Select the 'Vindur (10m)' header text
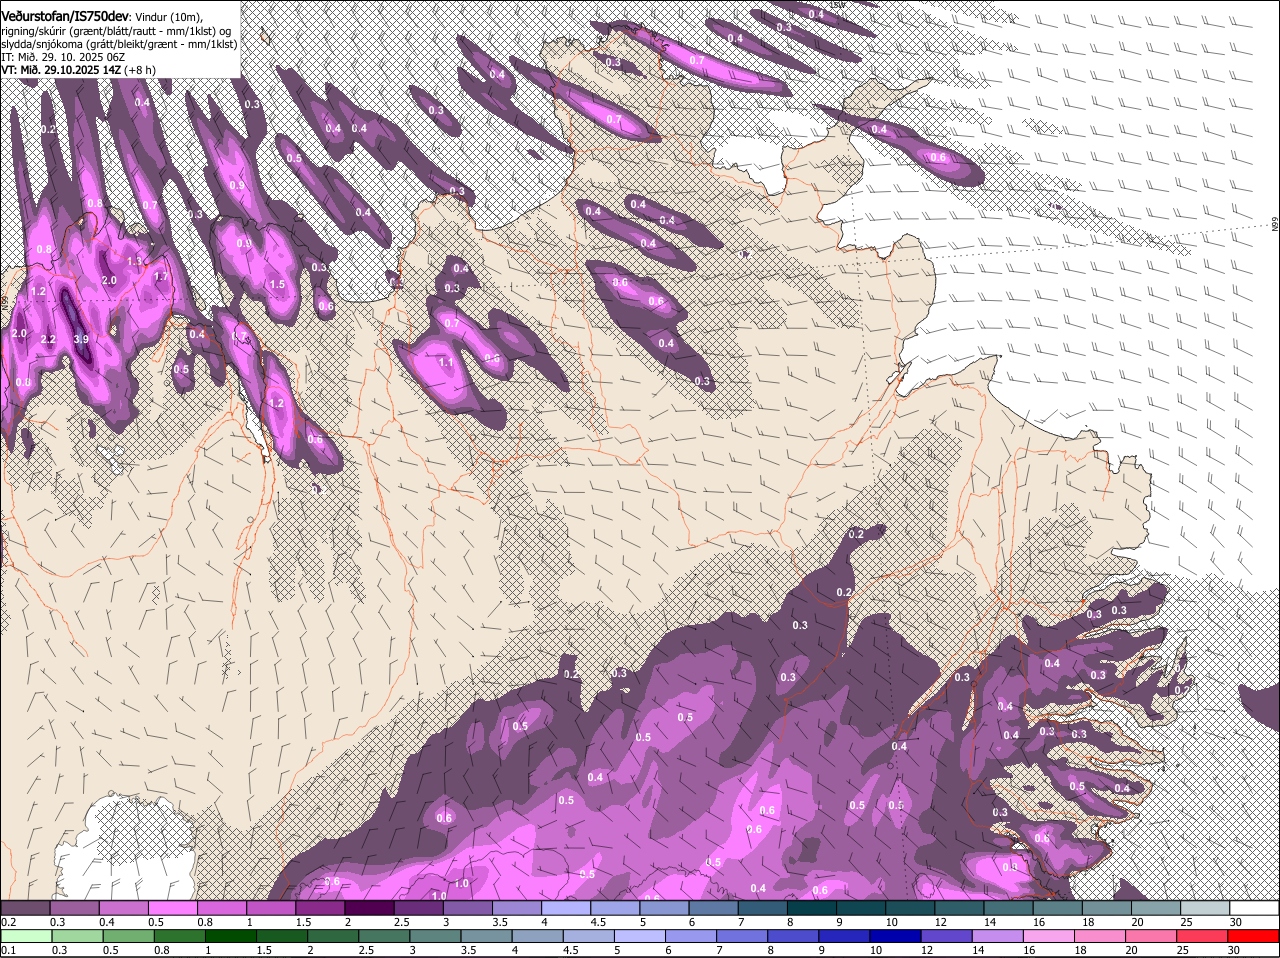Screen dimensions: 1280x958 coord(168,18)
